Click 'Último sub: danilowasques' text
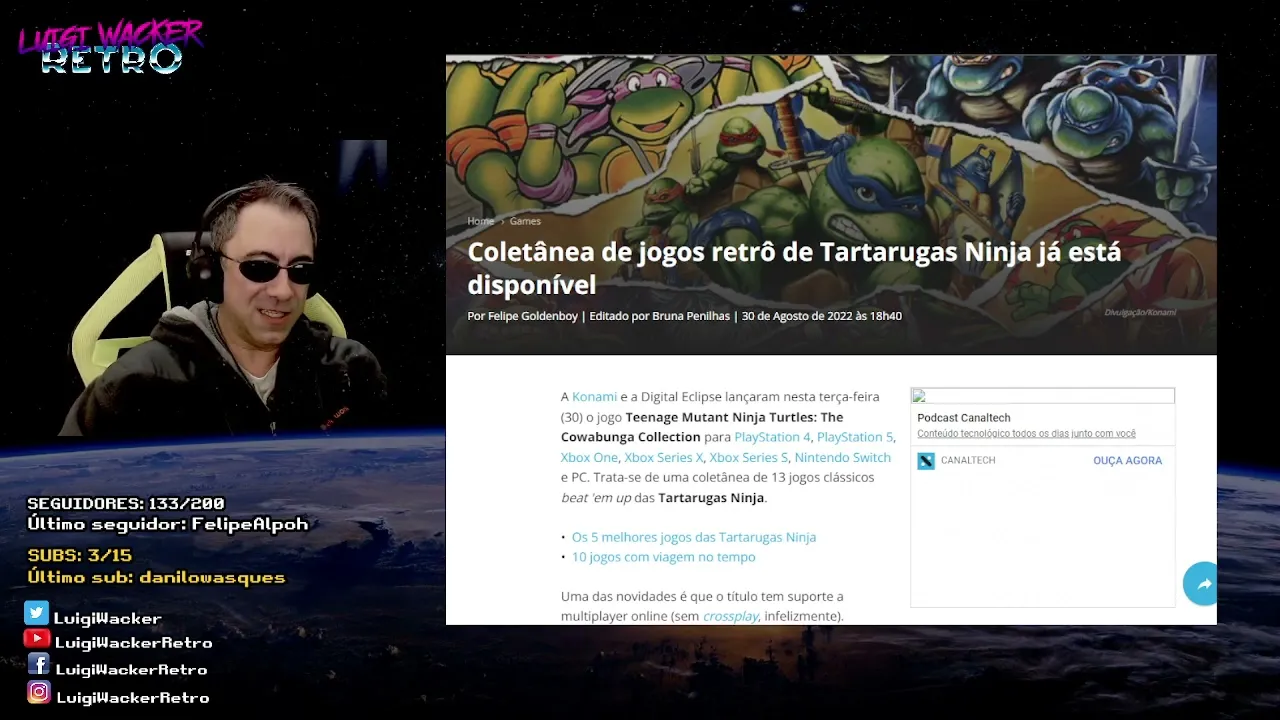The height and width of the screenshot is (720, 1280). tap(156, 577)
